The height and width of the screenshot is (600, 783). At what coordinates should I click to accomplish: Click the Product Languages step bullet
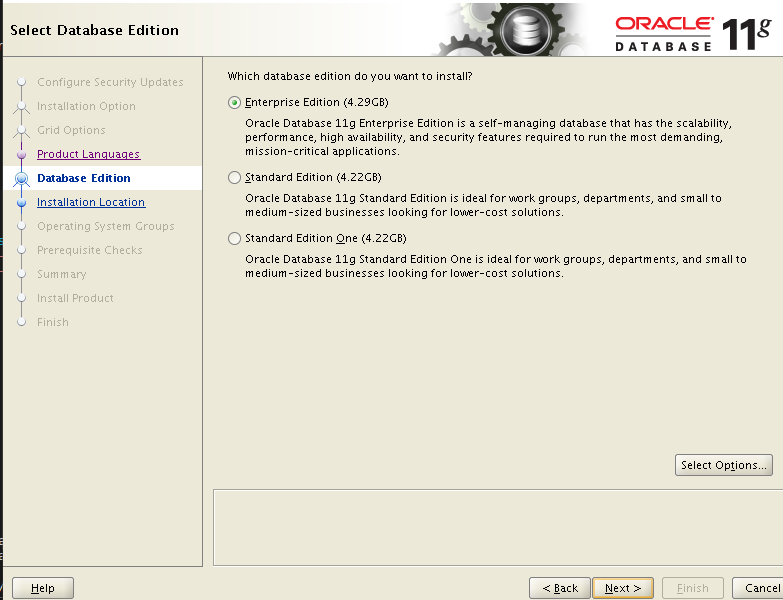click(21, 155)
